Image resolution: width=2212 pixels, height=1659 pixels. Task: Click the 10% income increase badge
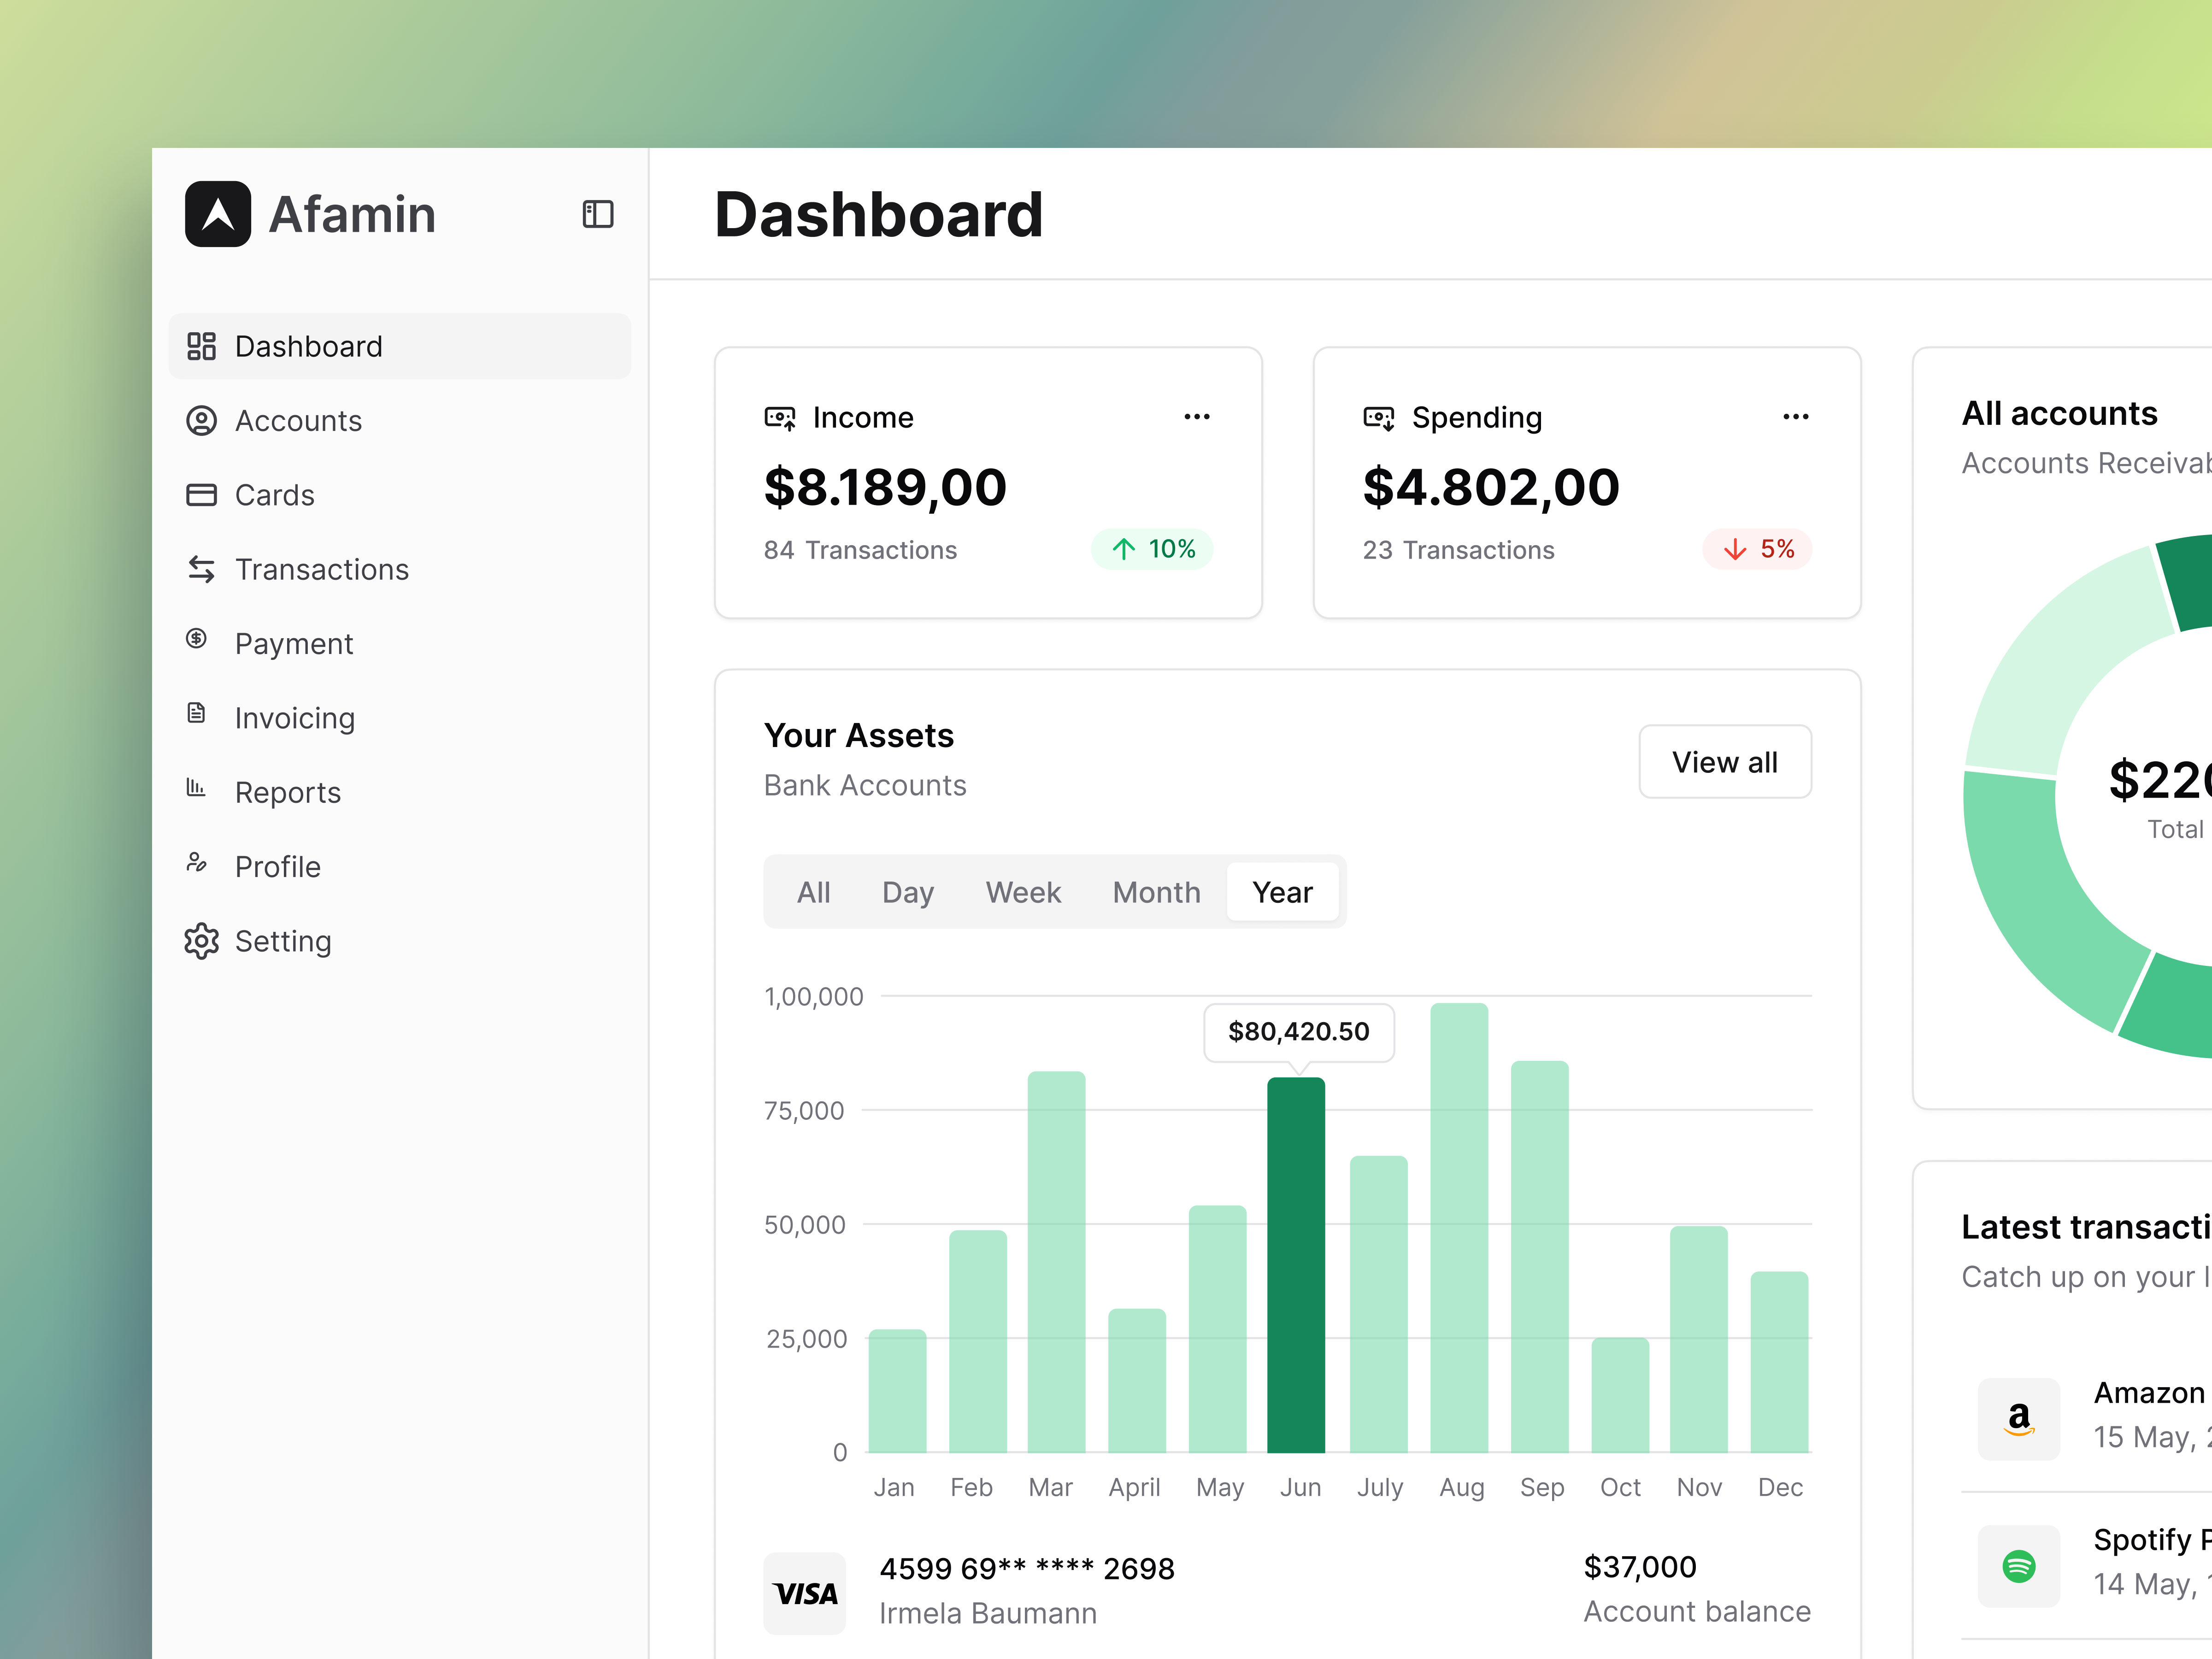click(x=1153, y=549)
